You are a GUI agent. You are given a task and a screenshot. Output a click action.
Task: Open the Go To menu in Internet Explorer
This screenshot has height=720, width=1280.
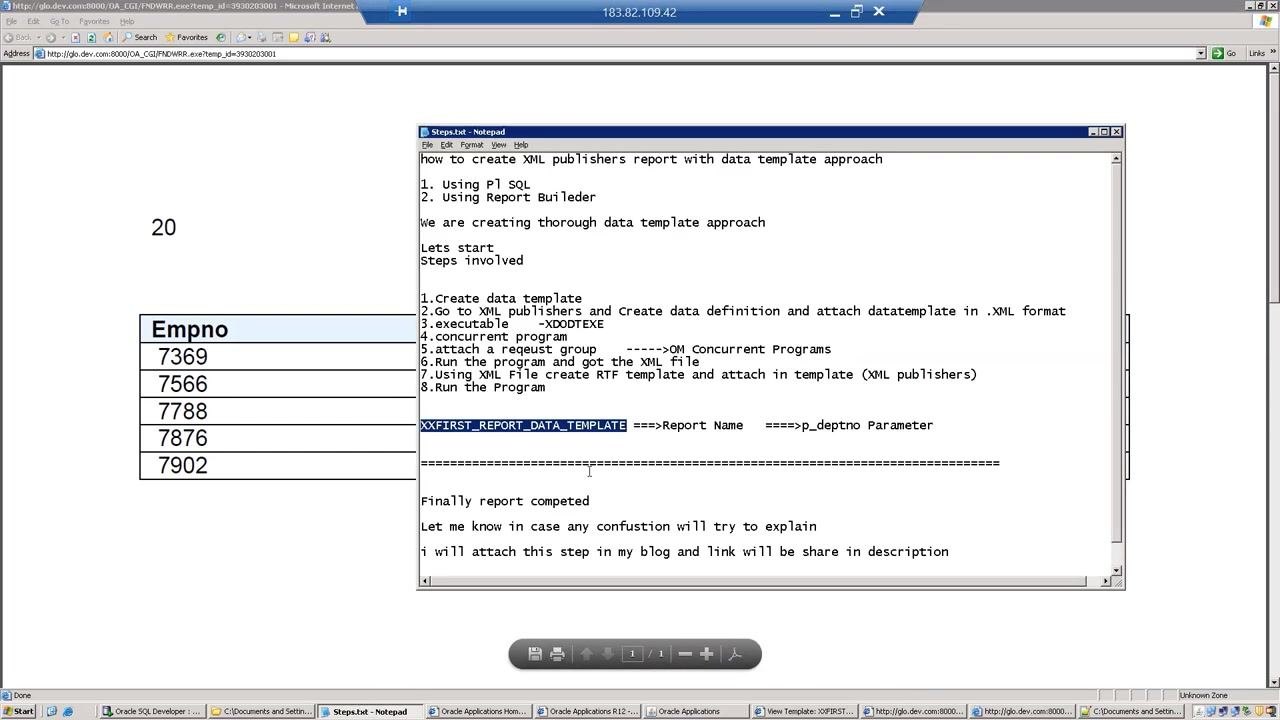pyautogui.click(x=59, y=21)
